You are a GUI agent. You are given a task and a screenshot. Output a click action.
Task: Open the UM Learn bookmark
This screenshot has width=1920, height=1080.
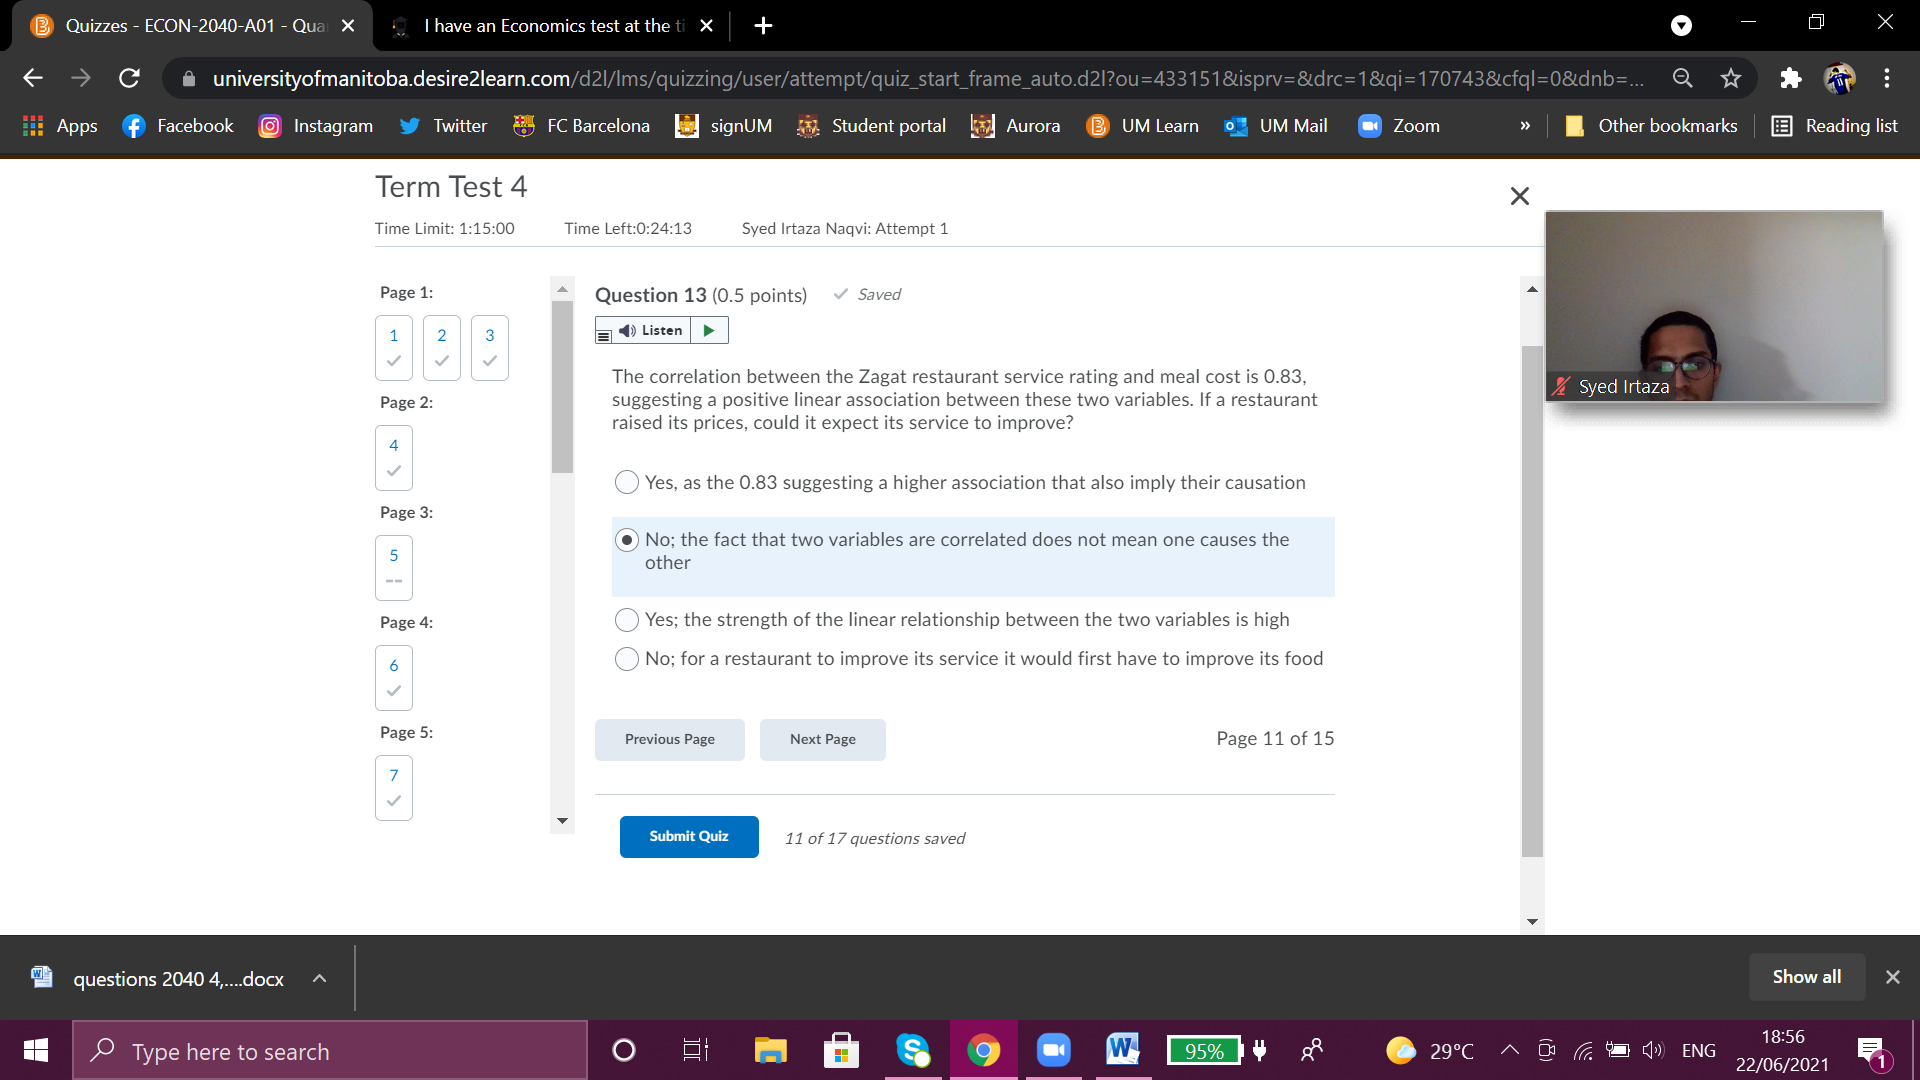(x=1142, y=126)
